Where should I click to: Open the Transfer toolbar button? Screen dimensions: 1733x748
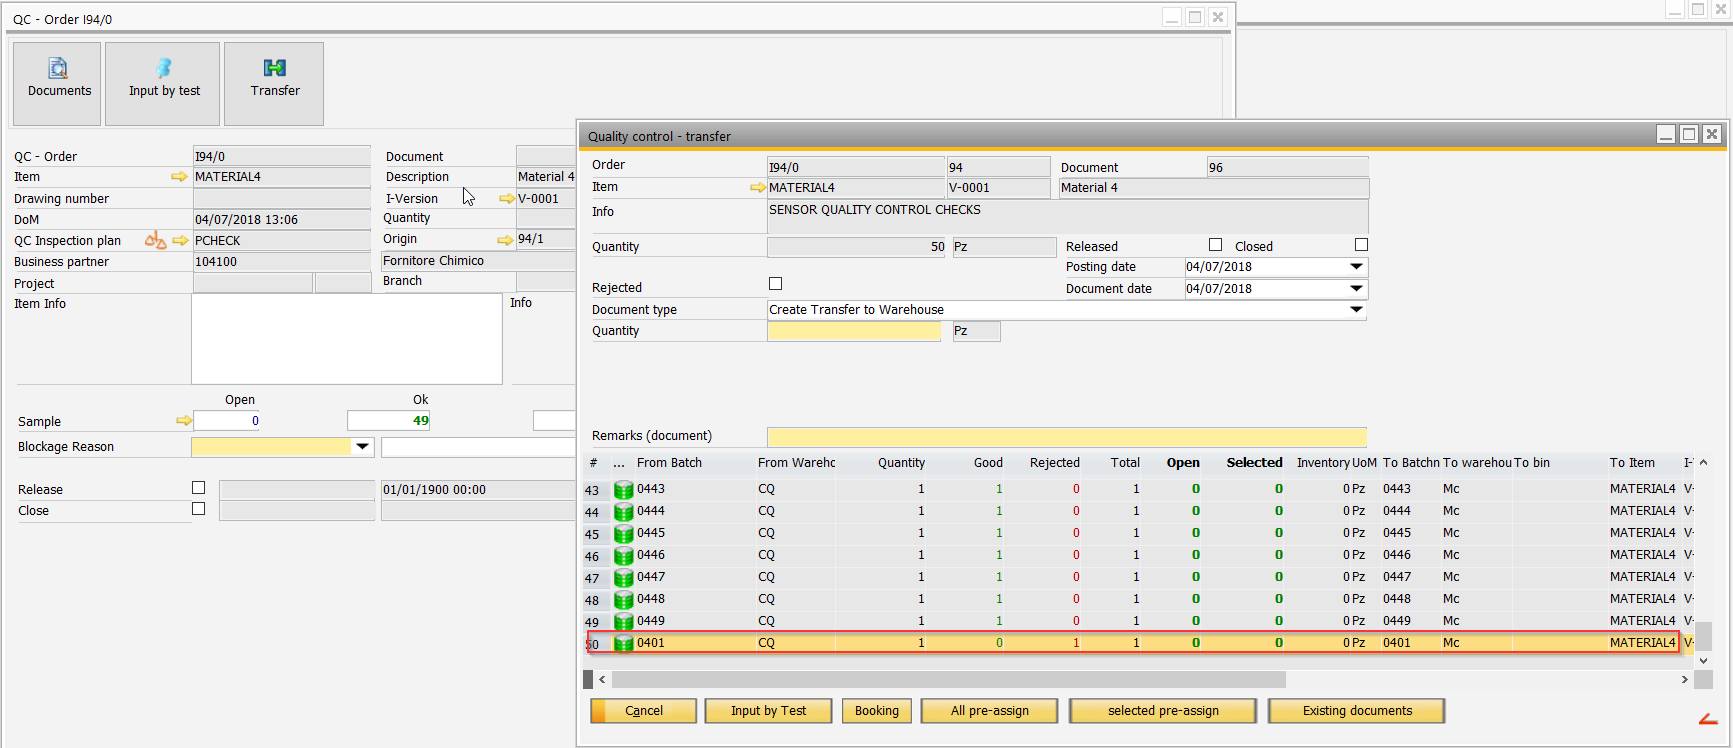[274, 84]
